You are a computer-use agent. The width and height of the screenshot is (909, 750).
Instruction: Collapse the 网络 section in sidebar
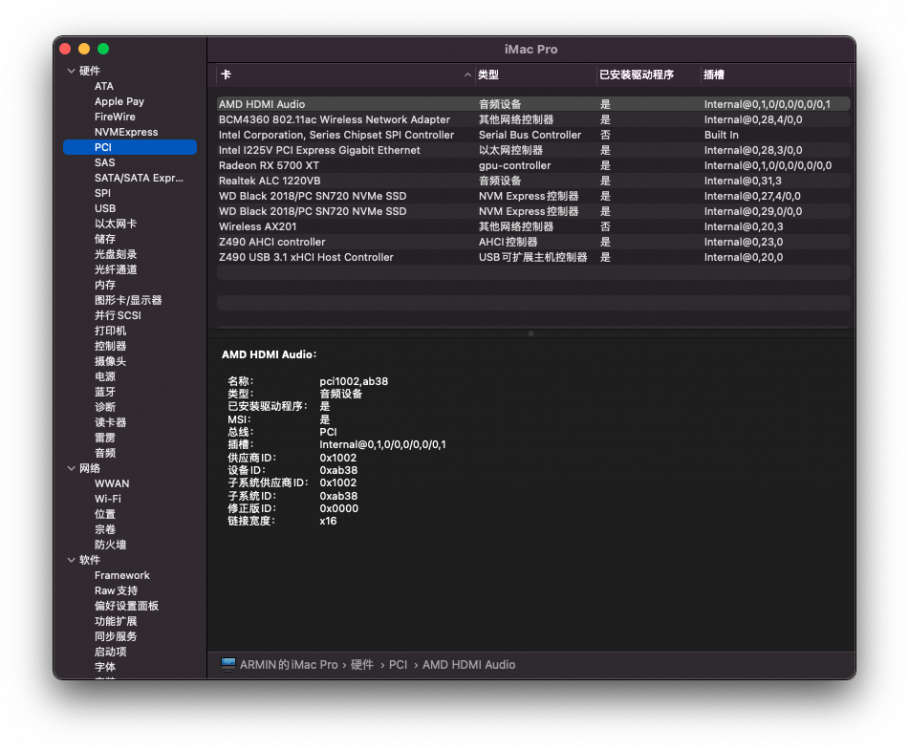coord(71,468)
